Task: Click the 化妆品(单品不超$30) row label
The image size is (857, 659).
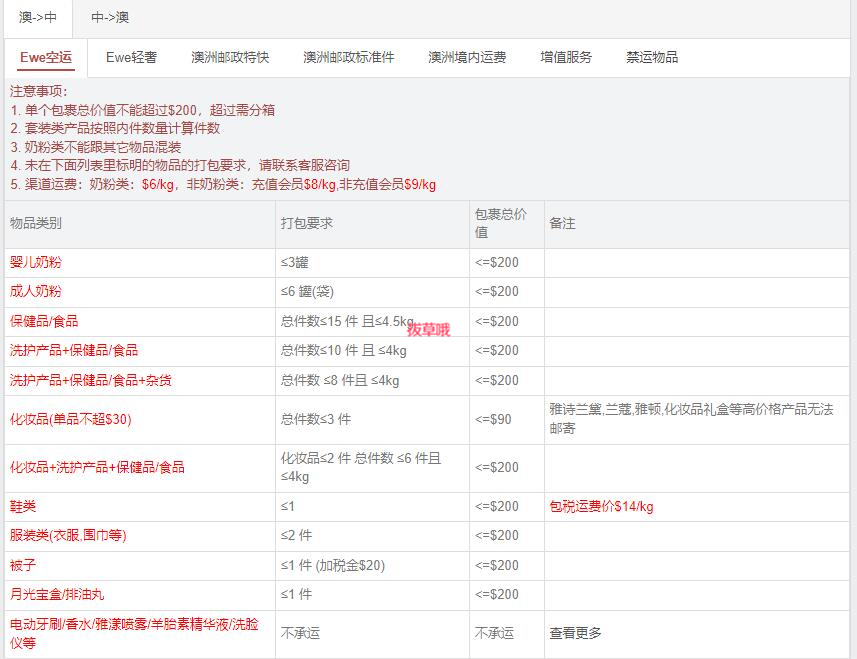Action: (x=71, y=419)
